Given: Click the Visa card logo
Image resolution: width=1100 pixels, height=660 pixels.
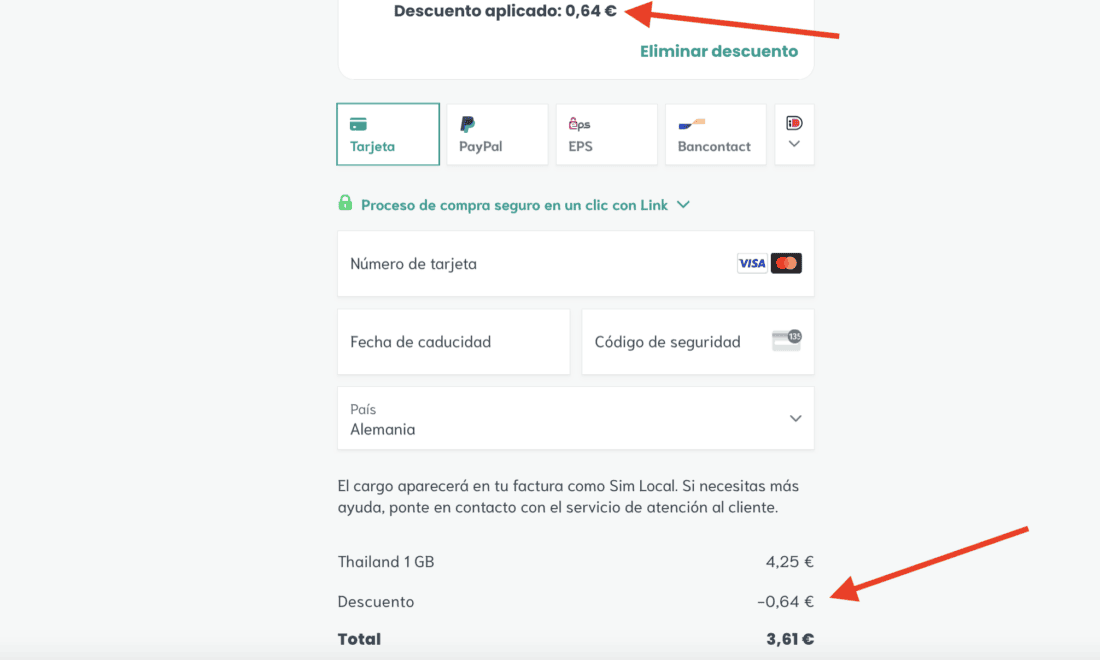Looking at the screenshot, I should [x=752, y=264].
